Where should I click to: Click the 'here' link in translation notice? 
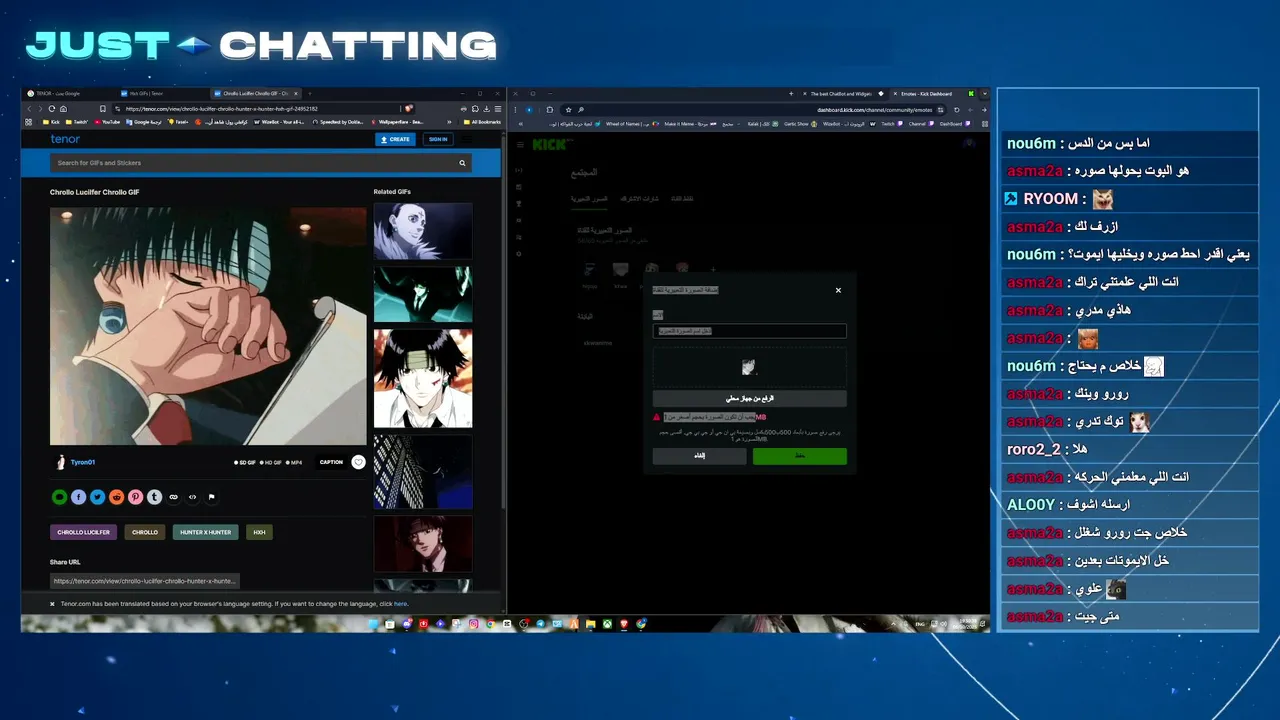tap(401, 604)
